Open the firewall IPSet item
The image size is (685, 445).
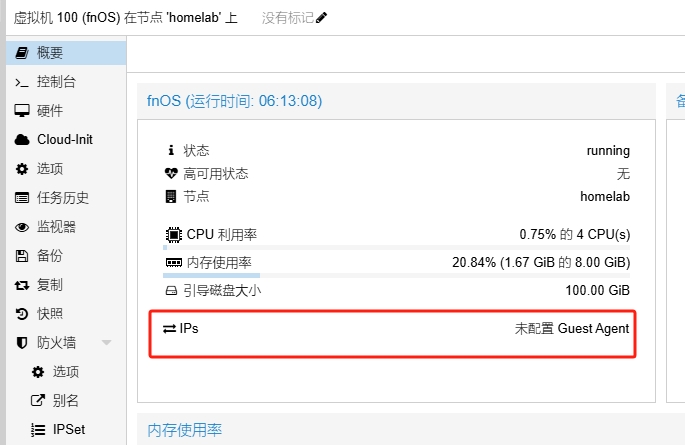pyautogui.click(x=67, y=430)
